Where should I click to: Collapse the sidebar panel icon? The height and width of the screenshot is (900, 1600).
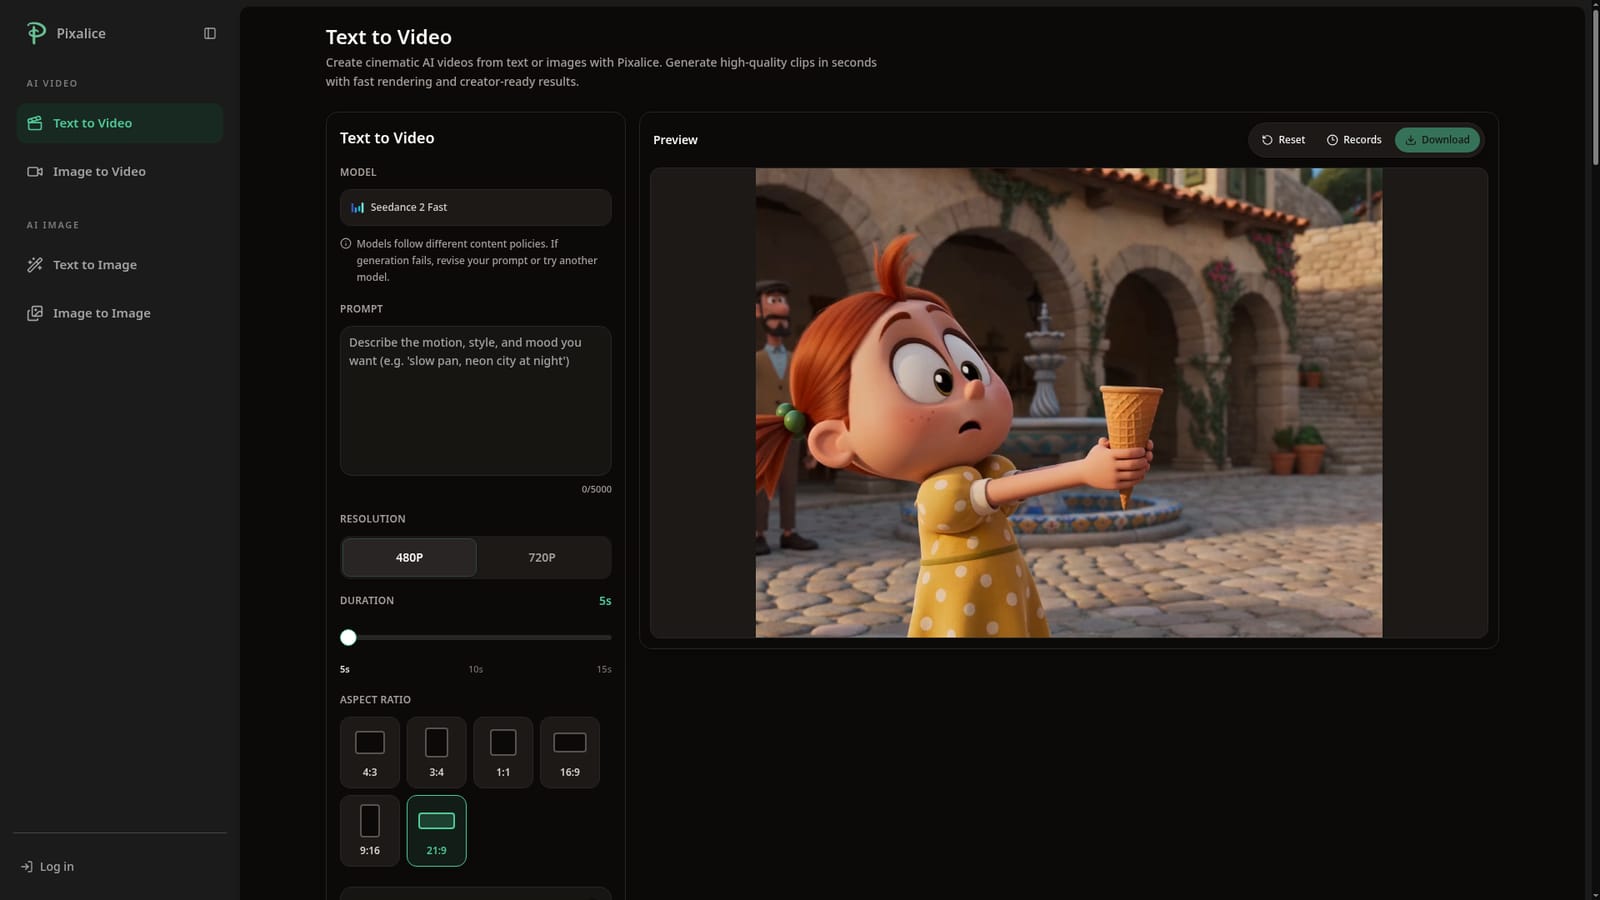(210, 33)
